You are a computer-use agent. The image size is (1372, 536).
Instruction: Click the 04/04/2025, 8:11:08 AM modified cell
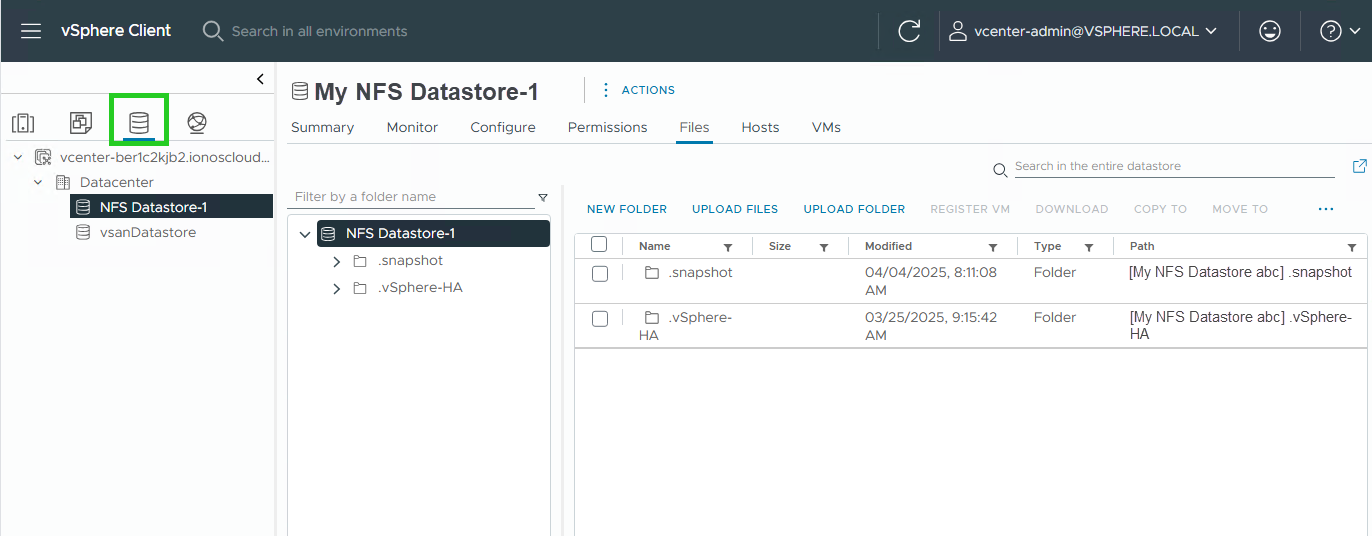point(931,281)
